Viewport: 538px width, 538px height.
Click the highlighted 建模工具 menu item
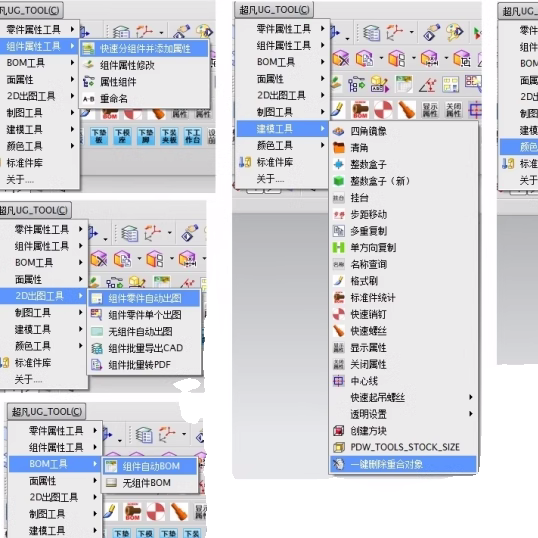pyautogui.click(x=282, y=129)
